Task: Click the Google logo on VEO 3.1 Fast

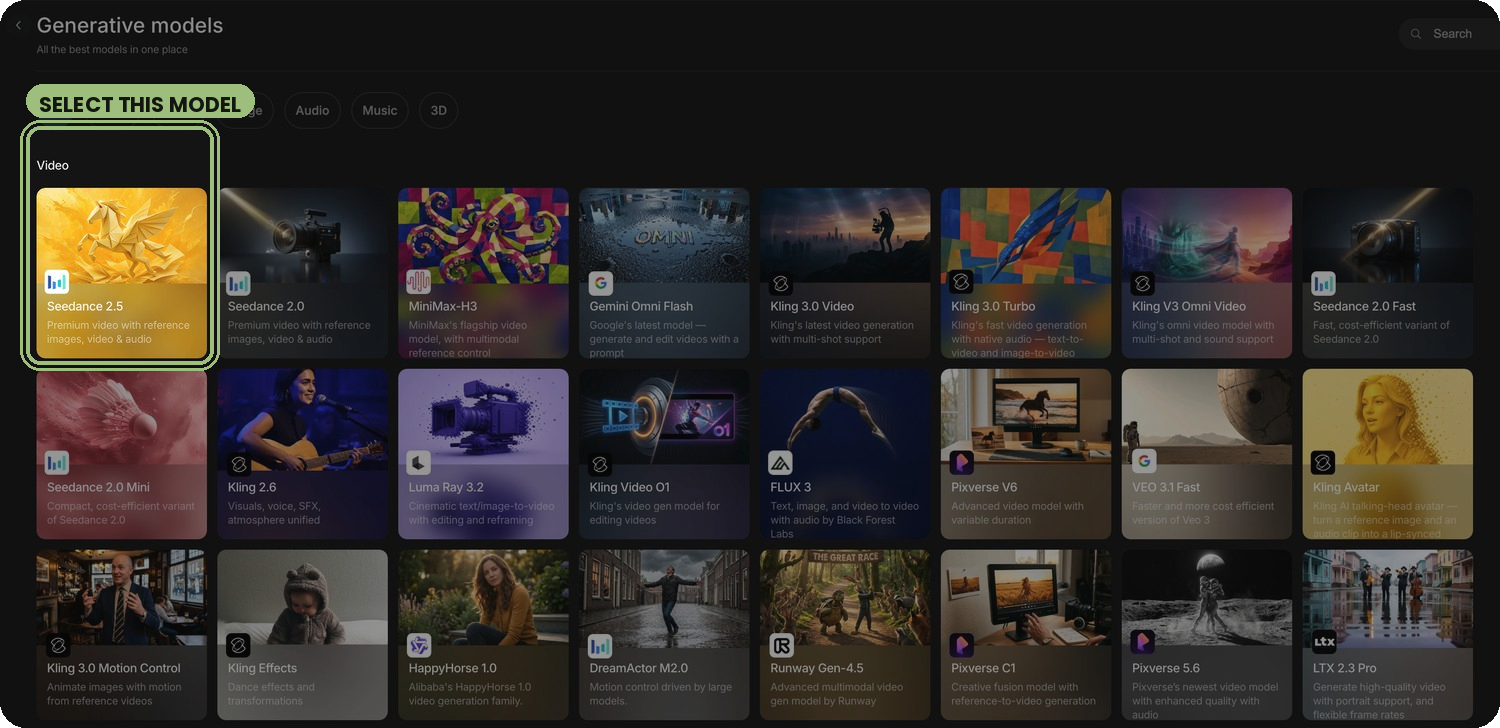Action: (x=1142, y=461)
